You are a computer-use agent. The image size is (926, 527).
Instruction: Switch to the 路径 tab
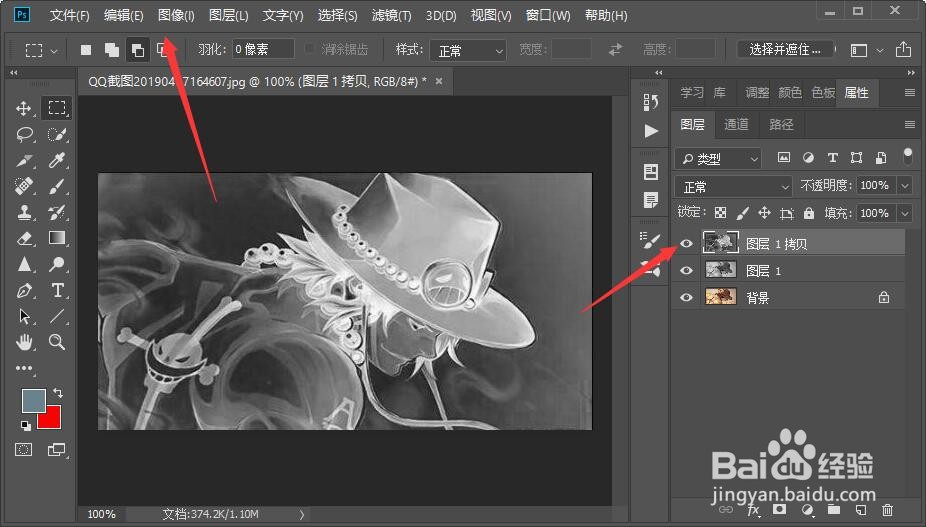coord(781,124)
